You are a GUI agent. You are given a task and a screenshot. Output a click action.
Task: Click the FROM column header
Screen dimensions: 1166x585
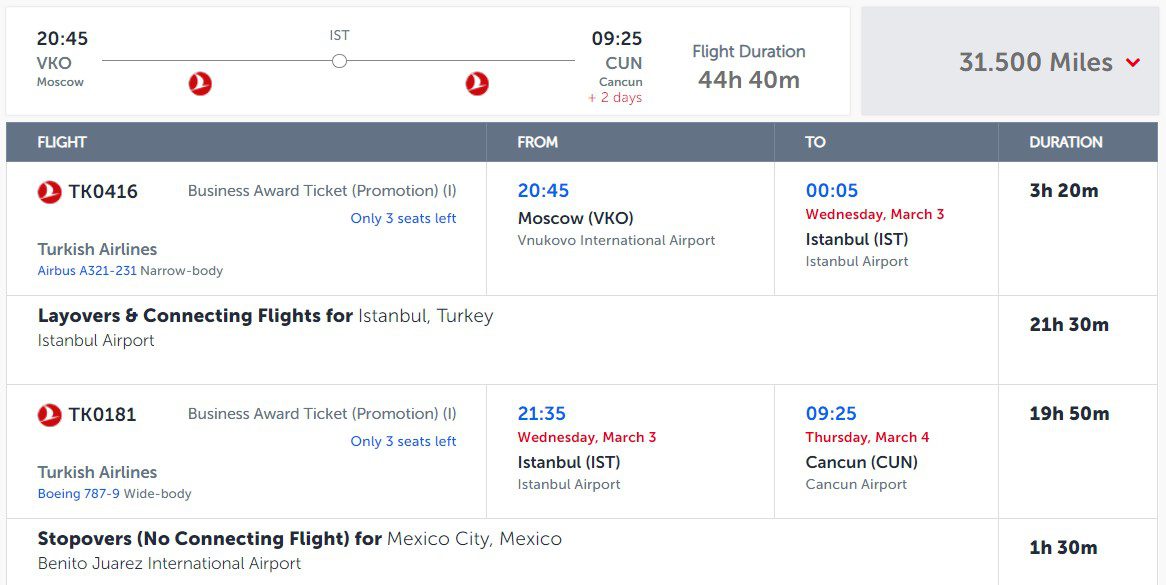click(x=538, y=142)
